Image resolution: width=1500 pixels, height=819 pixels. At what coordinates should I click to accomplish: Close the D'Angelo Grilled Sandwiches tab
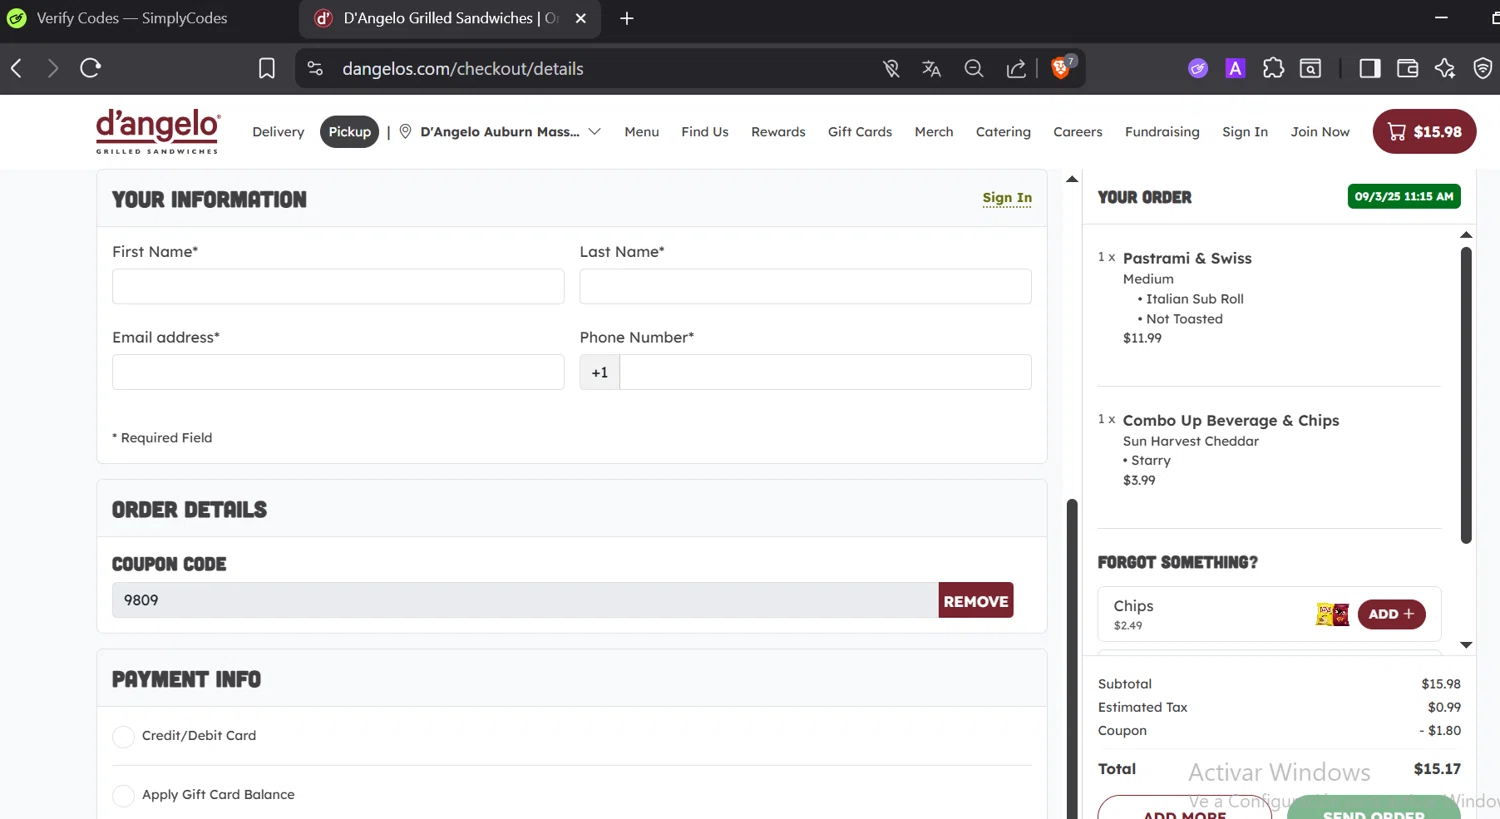(581, 18)
